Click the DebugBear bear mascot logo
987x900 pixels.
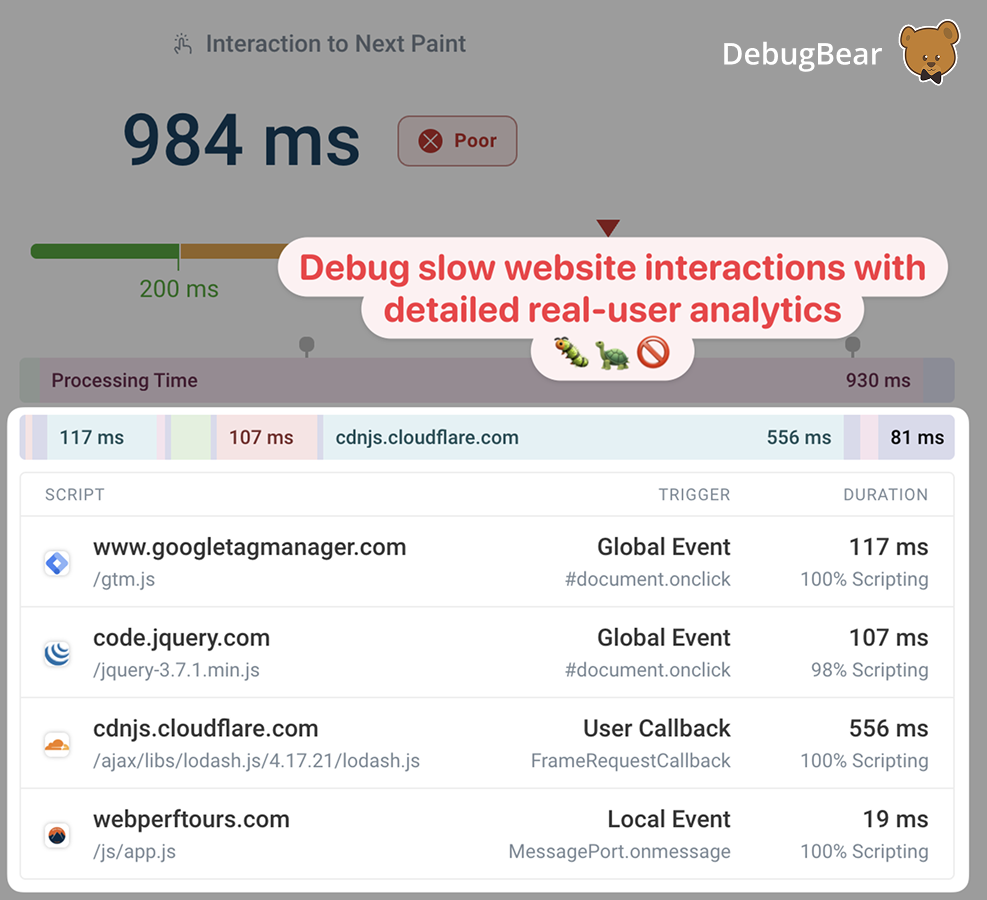point(930,52)
